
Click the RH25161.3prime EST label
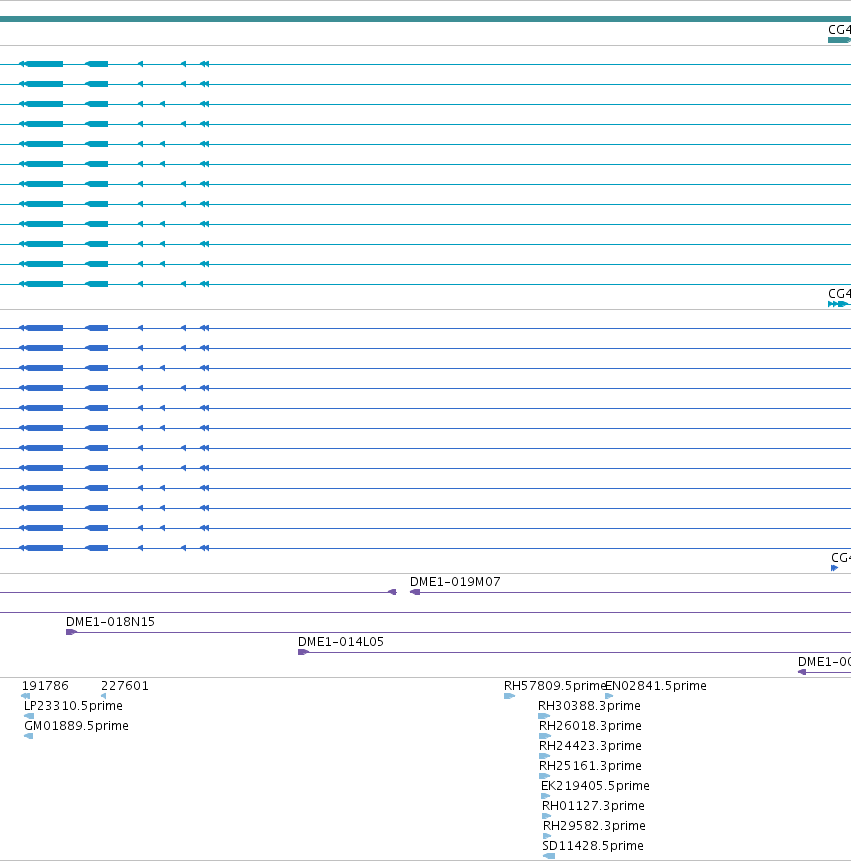590,765
